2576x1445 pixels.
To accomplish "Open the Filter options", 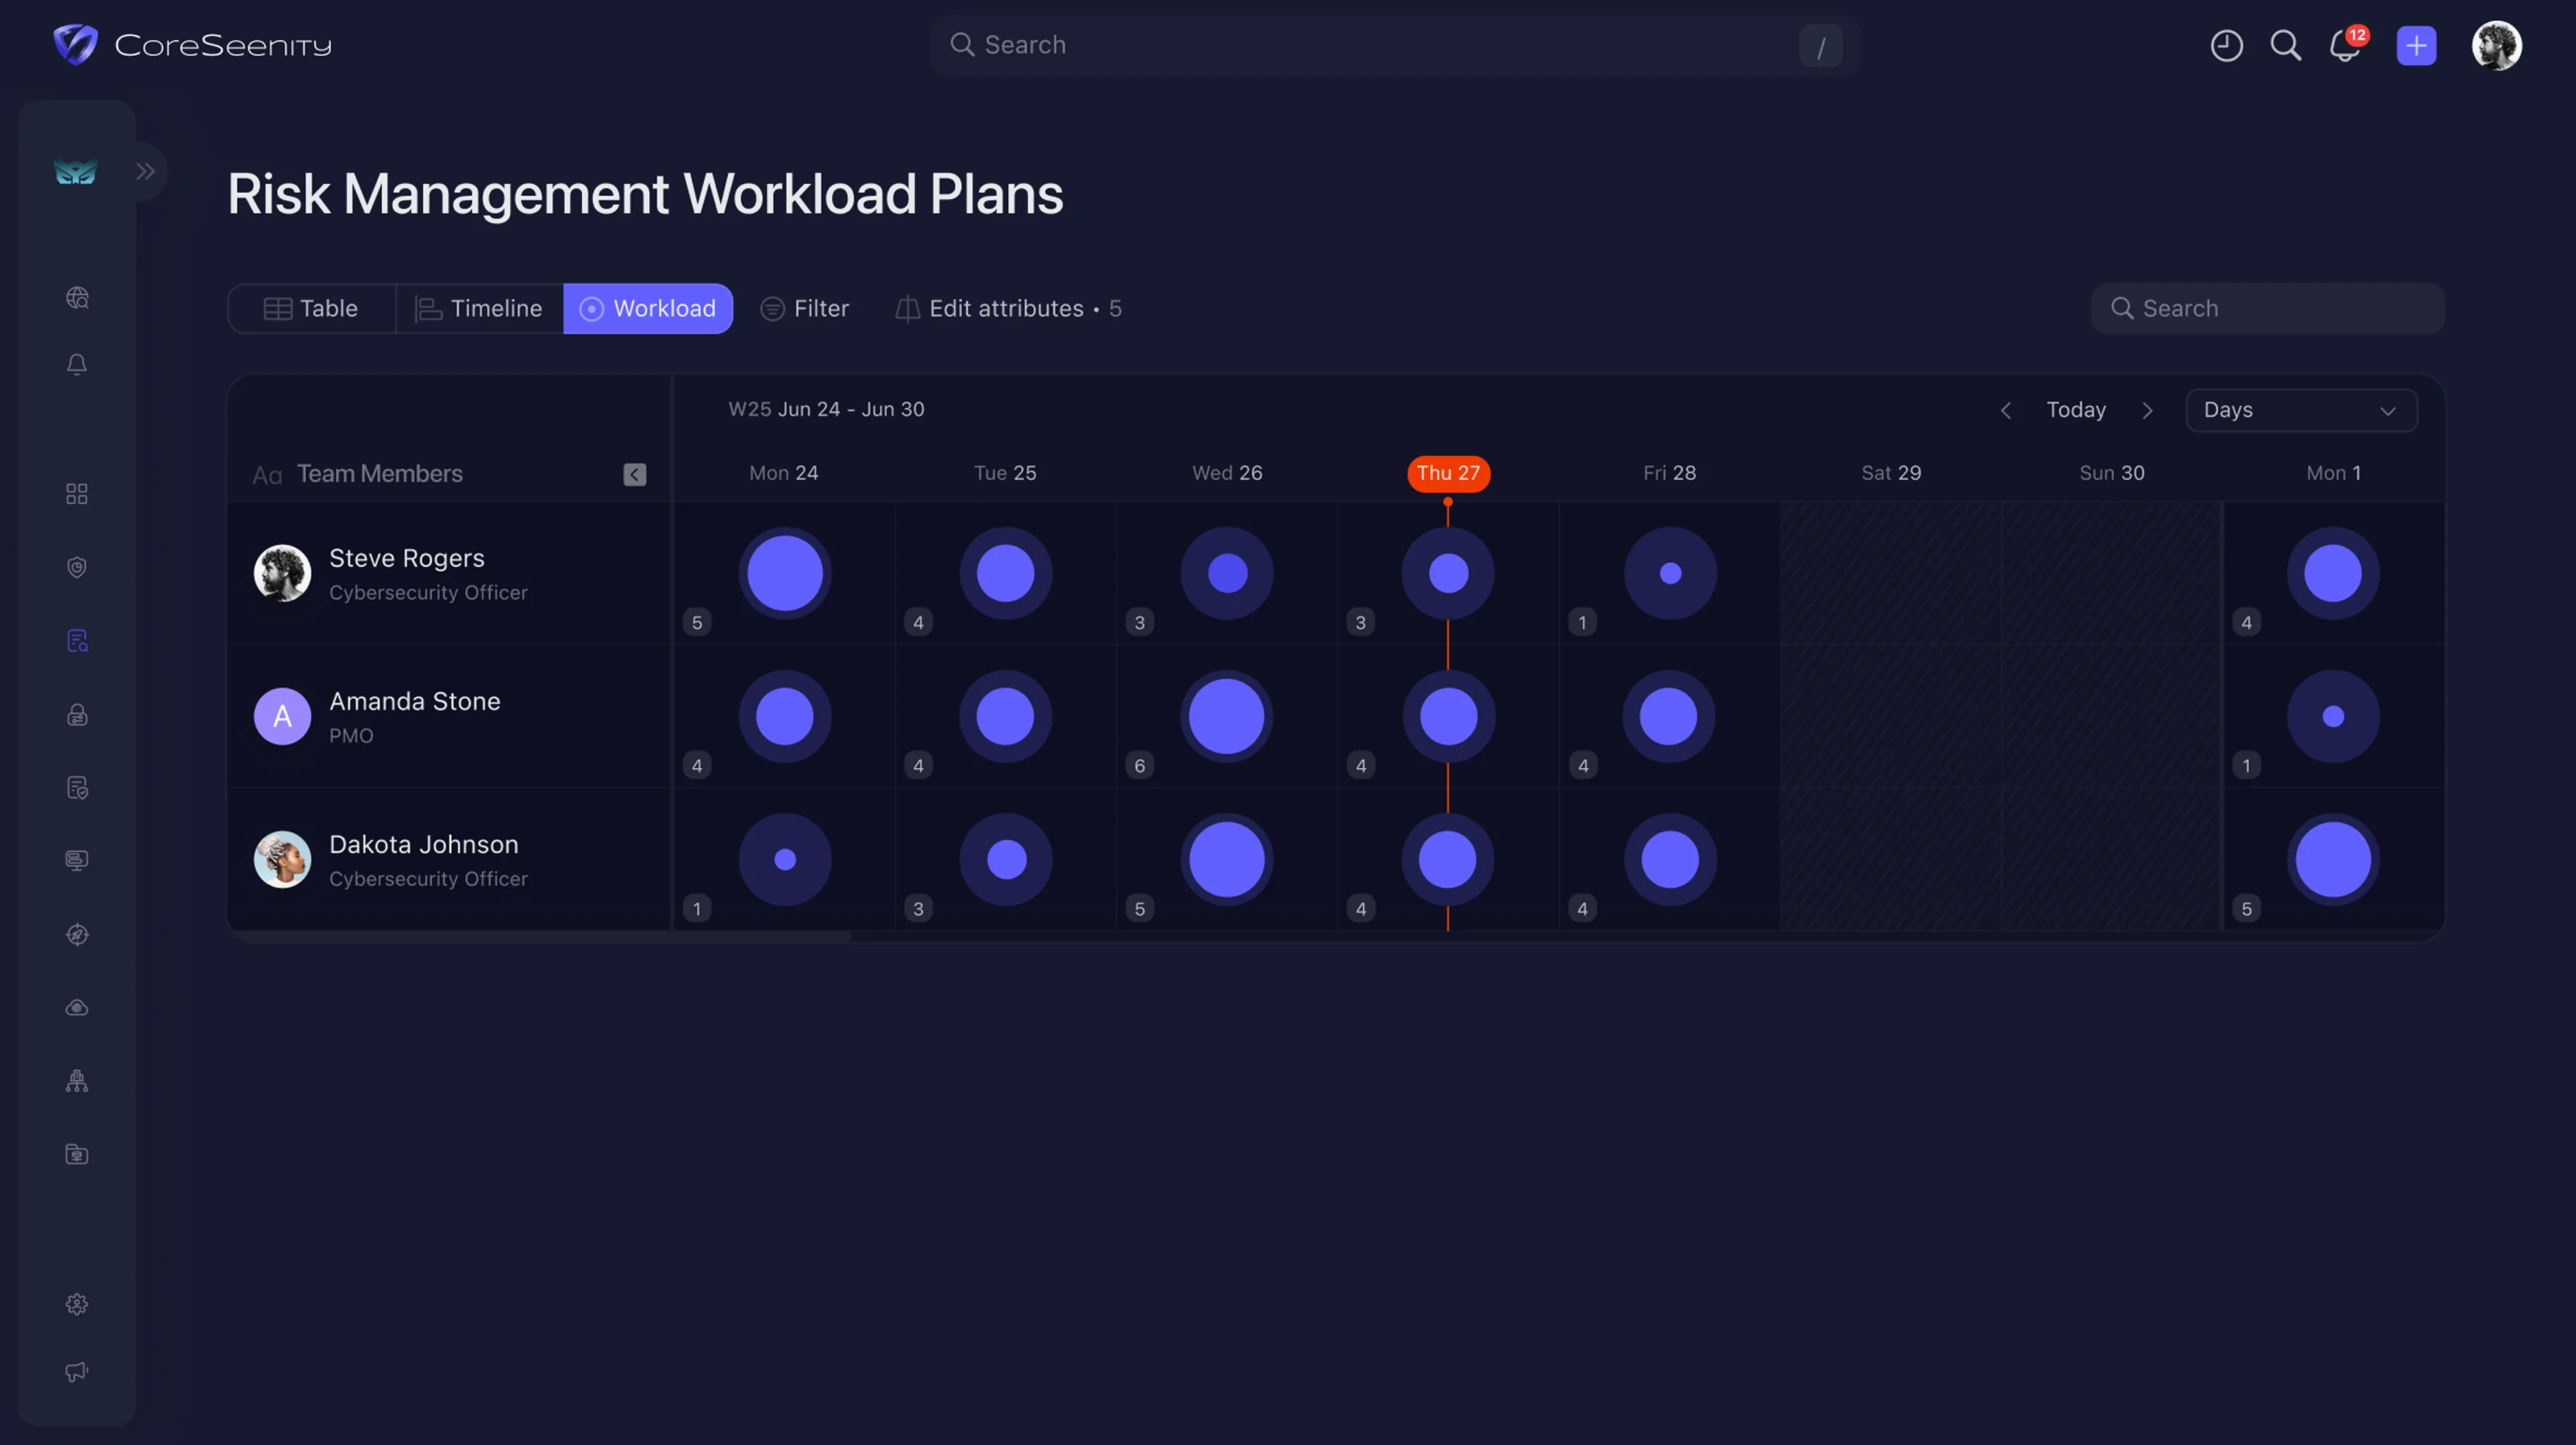I will pyautogui.click(x=805, y=309).
